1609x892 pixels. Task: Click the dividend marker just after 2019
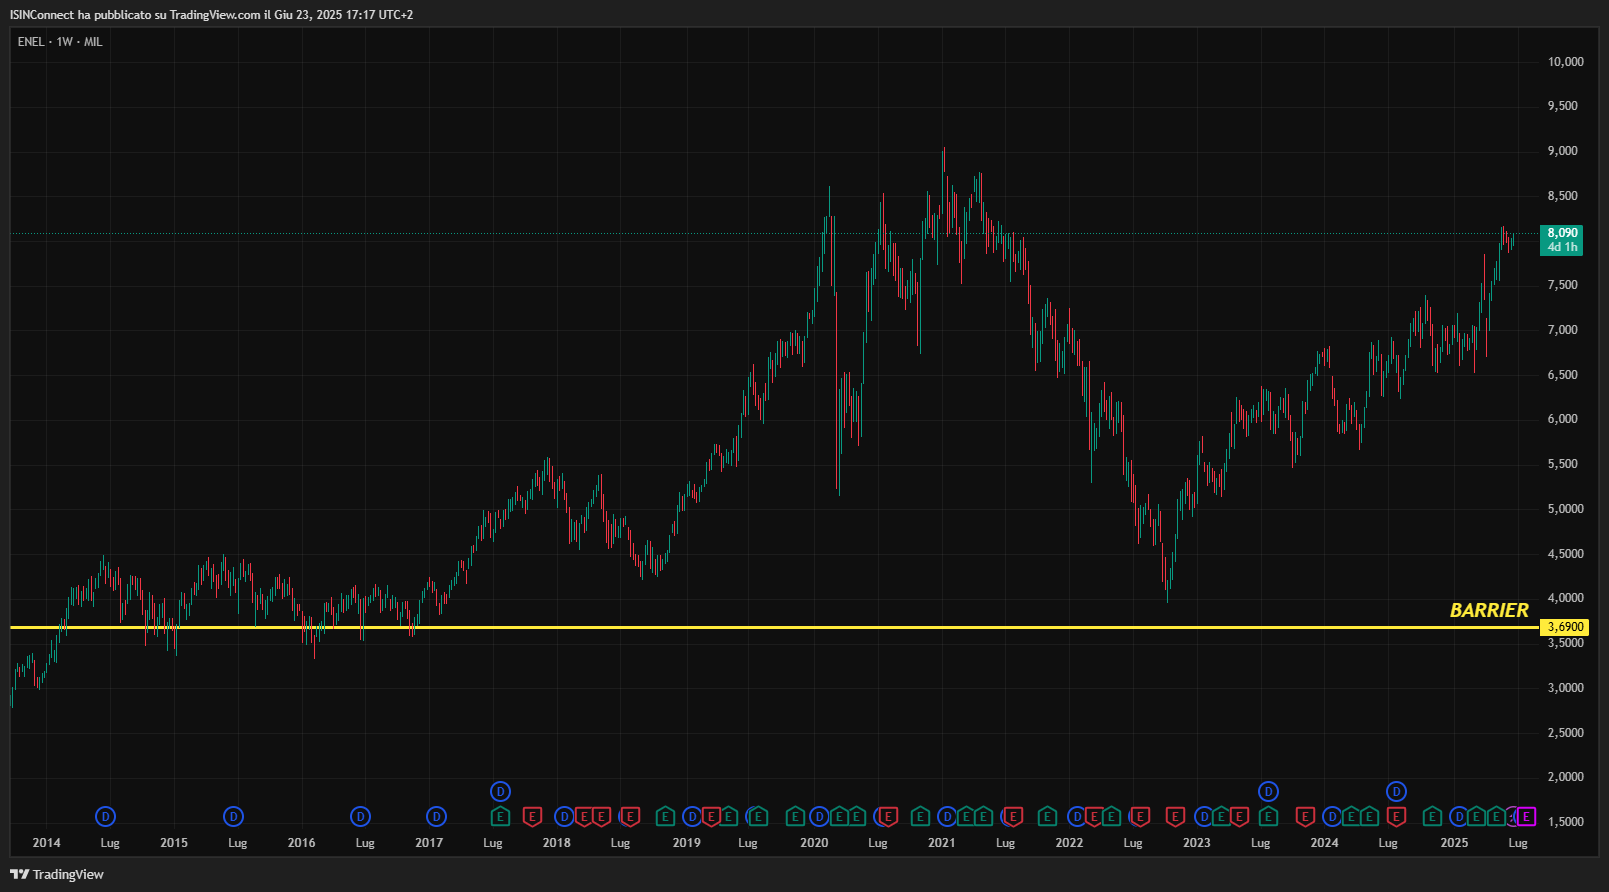point(692,817)
